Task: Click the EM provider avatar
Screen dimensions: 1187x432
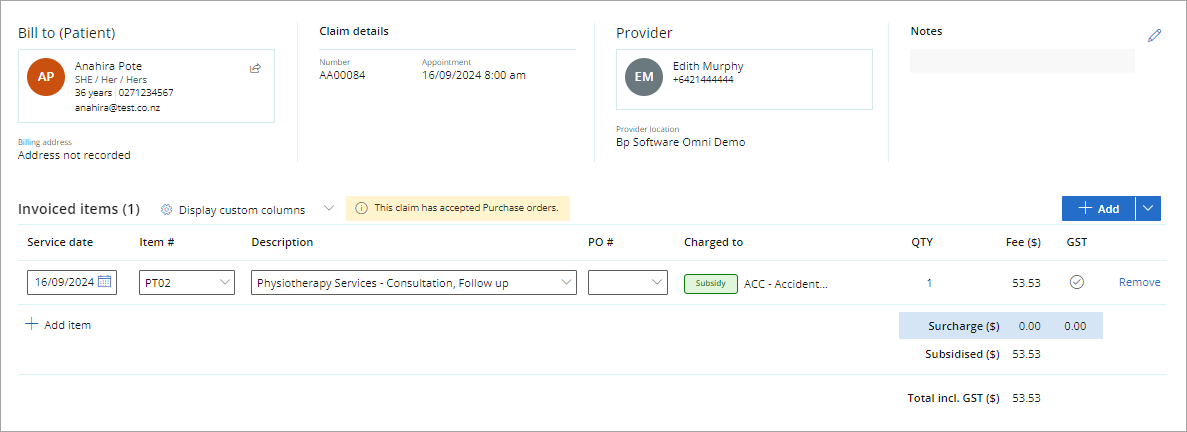Action: pos(644,76)
